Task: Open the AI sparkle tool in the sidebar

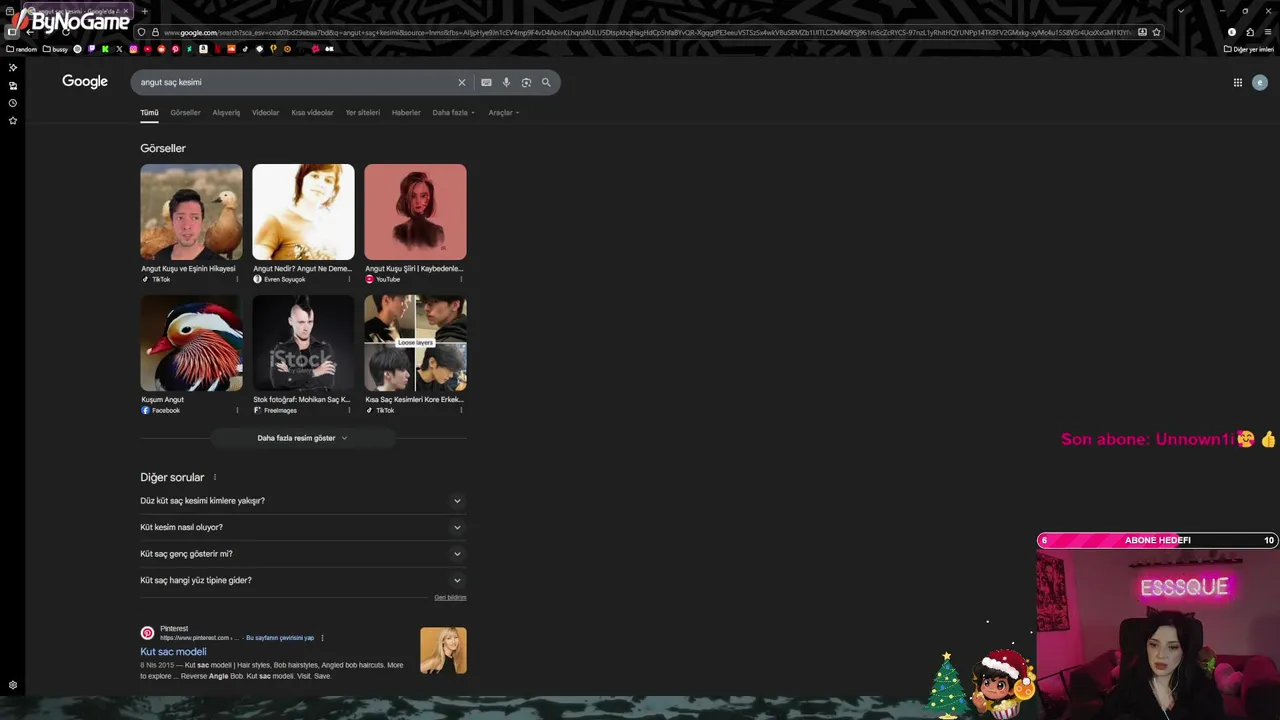Action: tap(13, 68)
